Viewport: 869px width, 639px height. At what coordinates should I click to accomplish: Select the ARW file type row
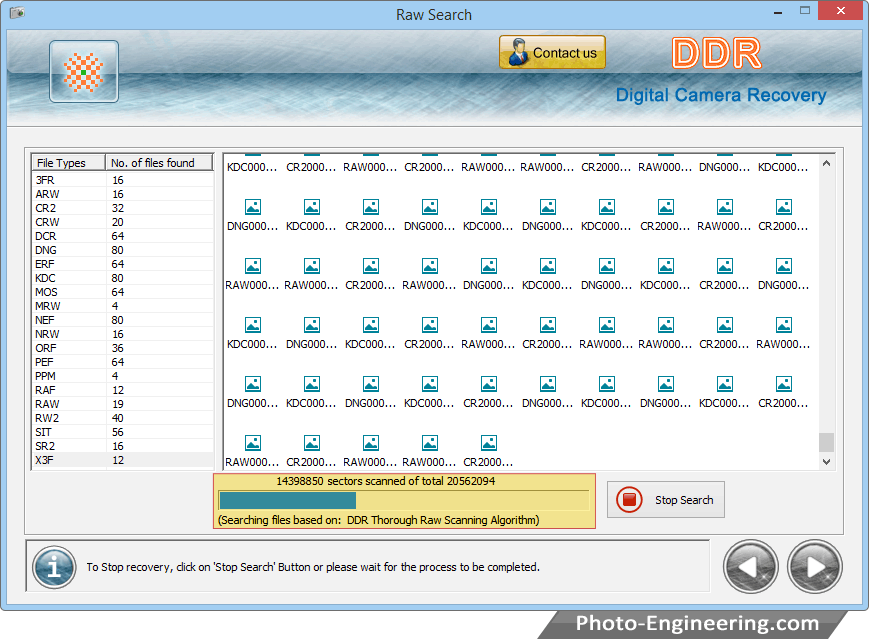(x=122, y=194)
